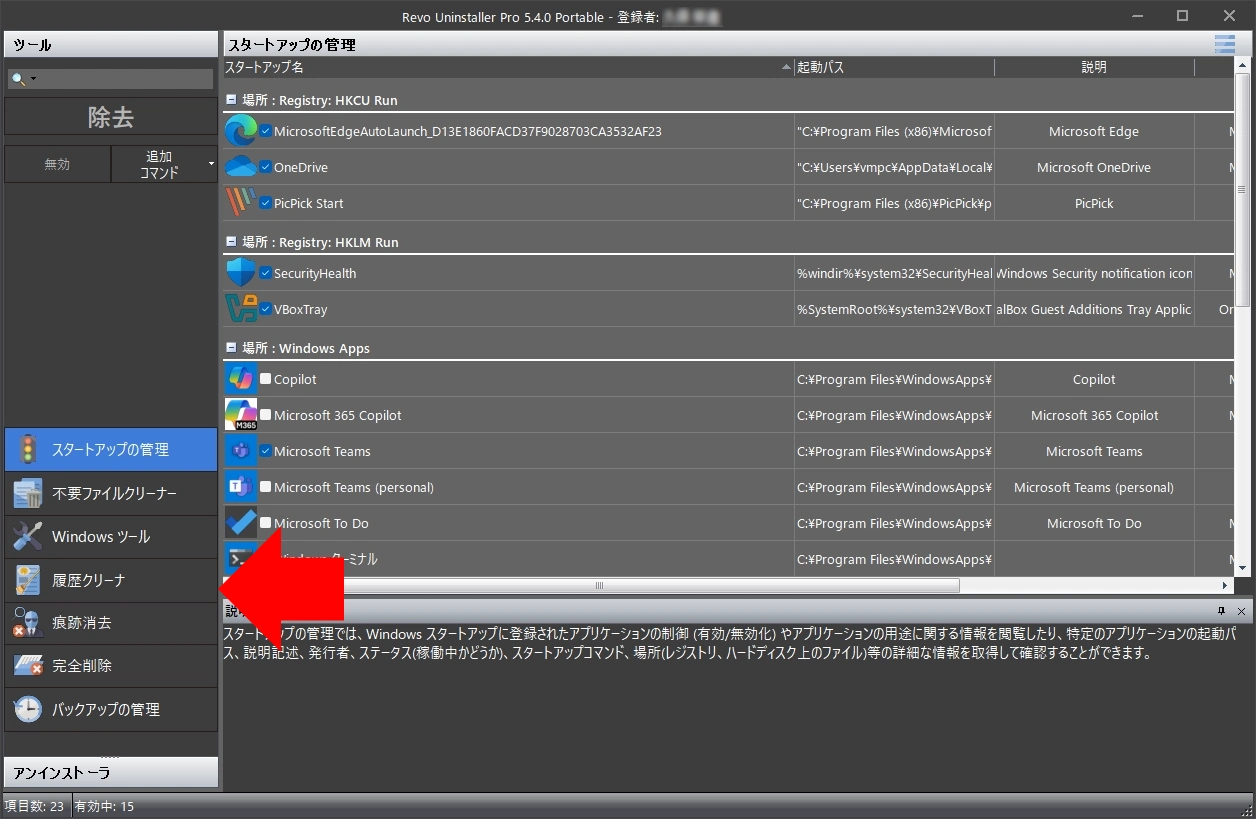Select the Microsoft To Do row name
The image size is (1256, 819).
coord(321,523)
